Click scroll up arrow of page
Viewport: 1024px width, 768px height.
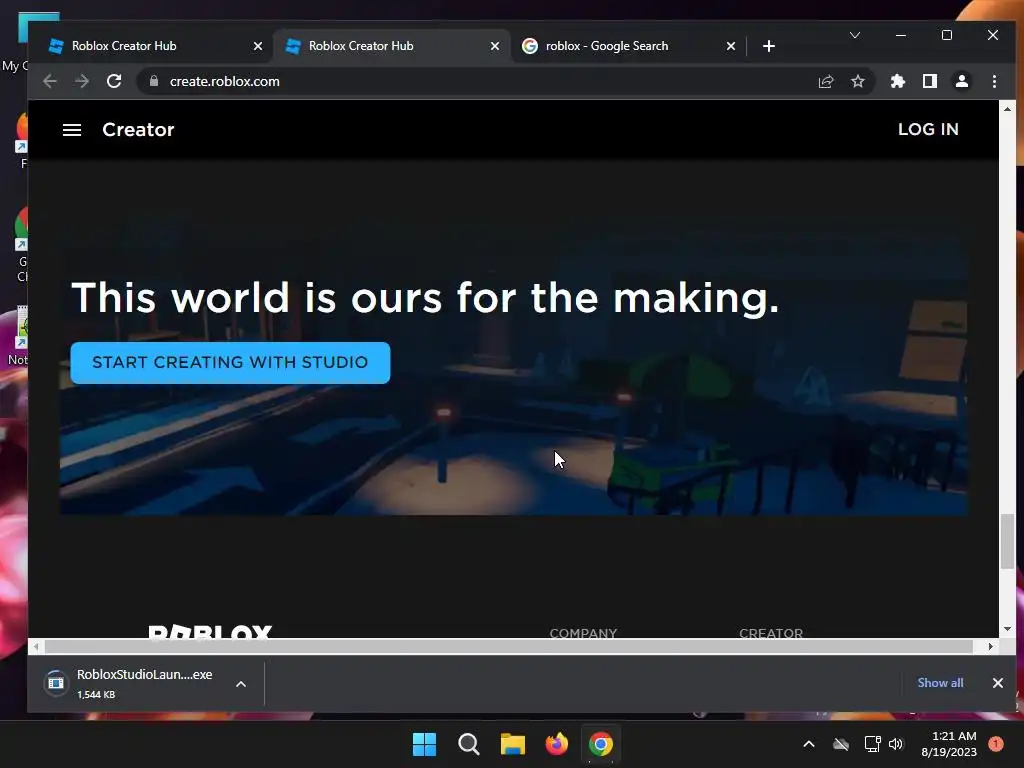(1007, 109)
